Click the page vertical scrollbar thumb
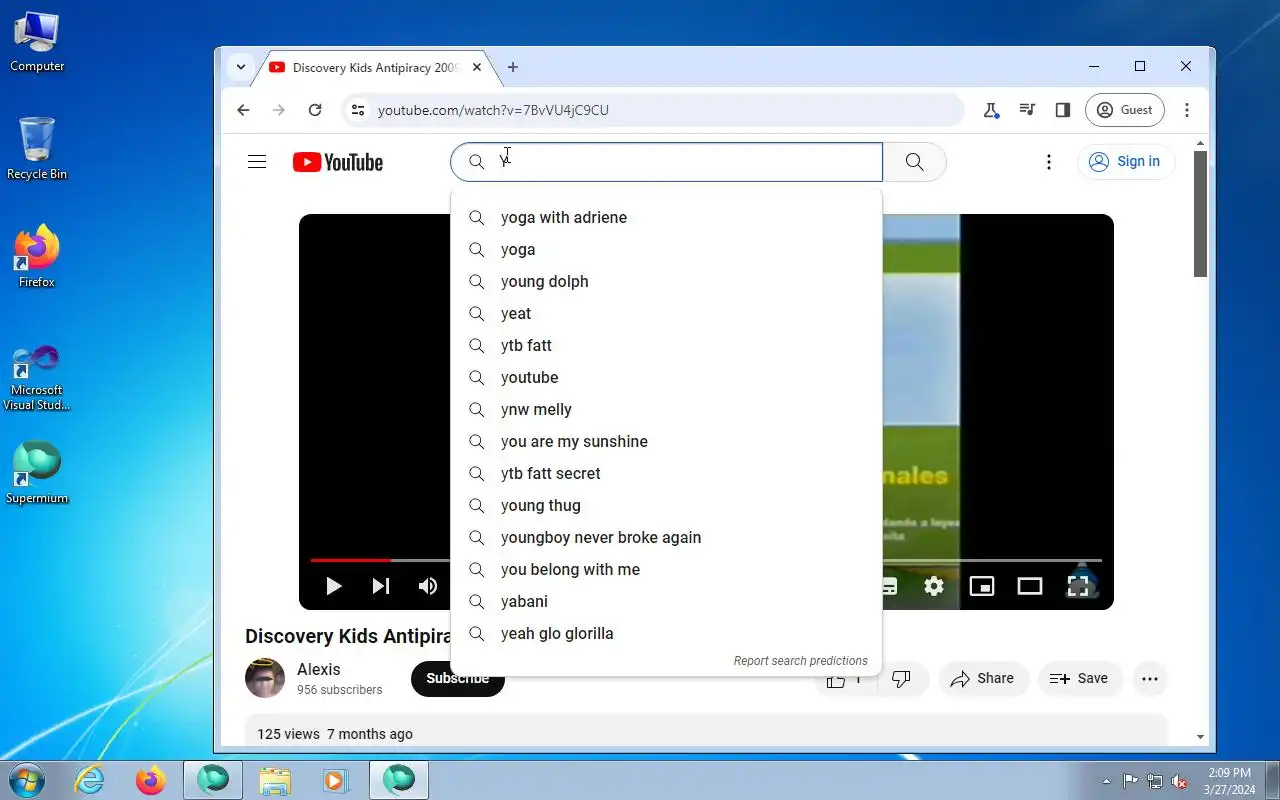 pos(1201,214)
